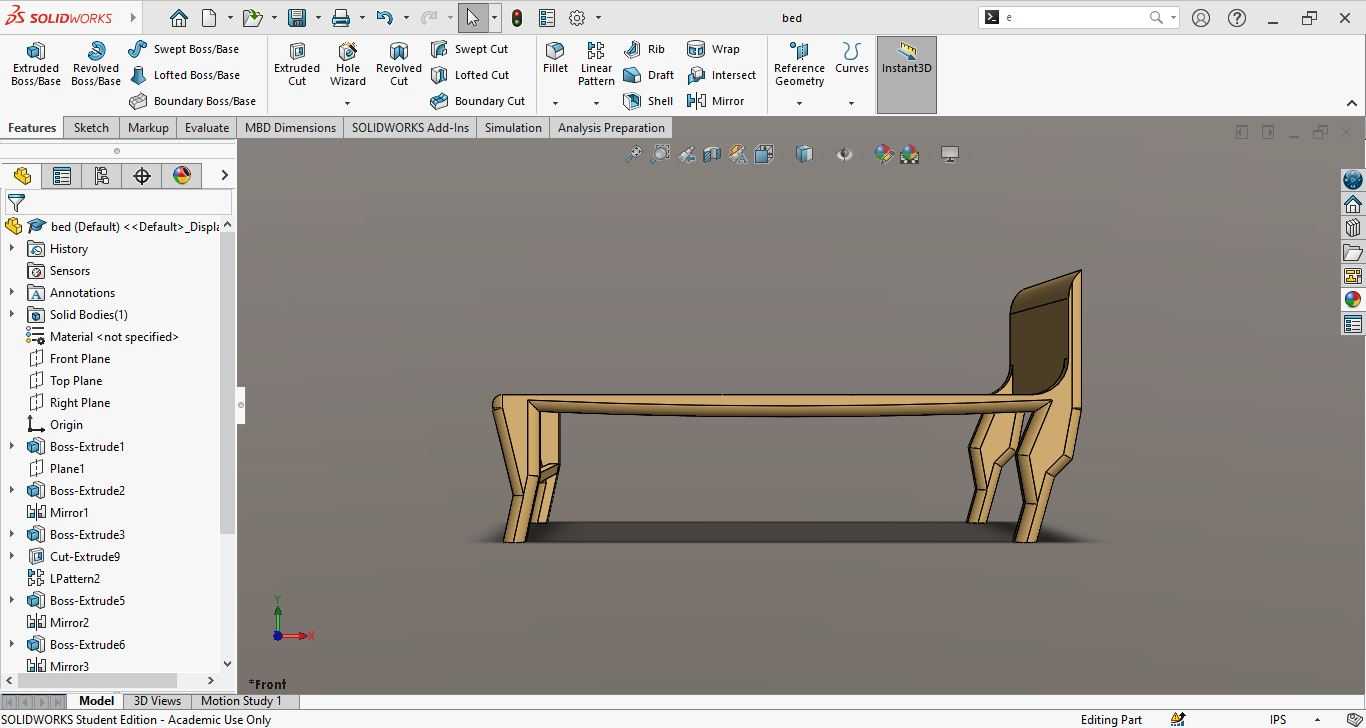
Task: Toggle the Instant3D mode
Action: coord(907,75)
